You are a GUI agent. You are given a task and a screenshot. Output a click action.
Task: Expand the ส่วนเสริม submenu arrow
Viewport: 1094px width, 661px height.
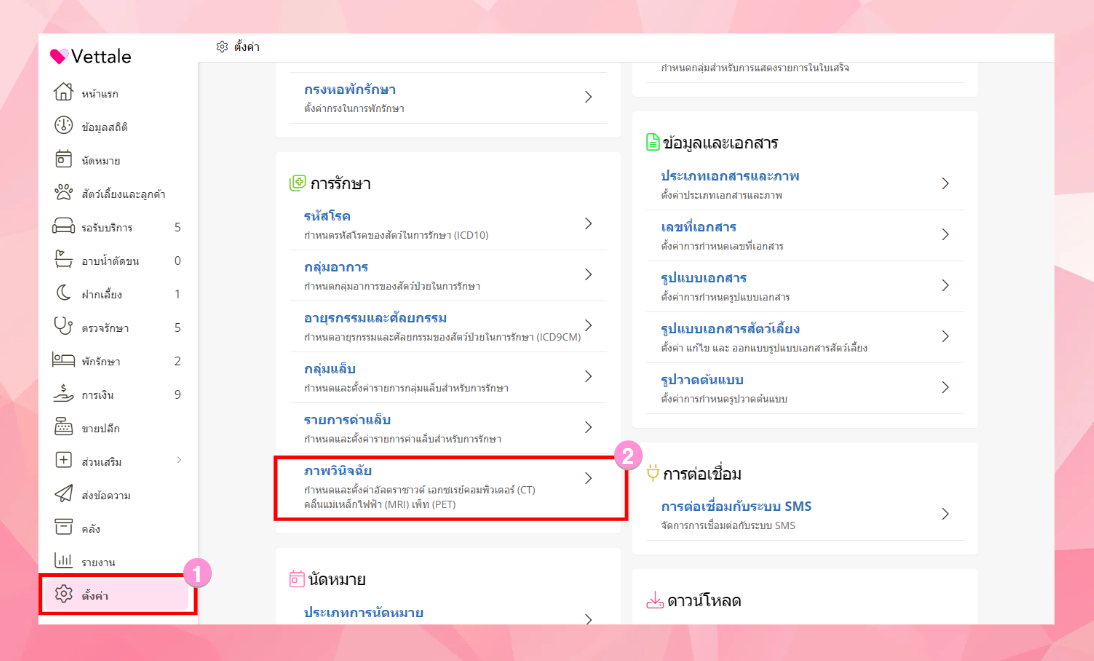[x=179, y=460]
